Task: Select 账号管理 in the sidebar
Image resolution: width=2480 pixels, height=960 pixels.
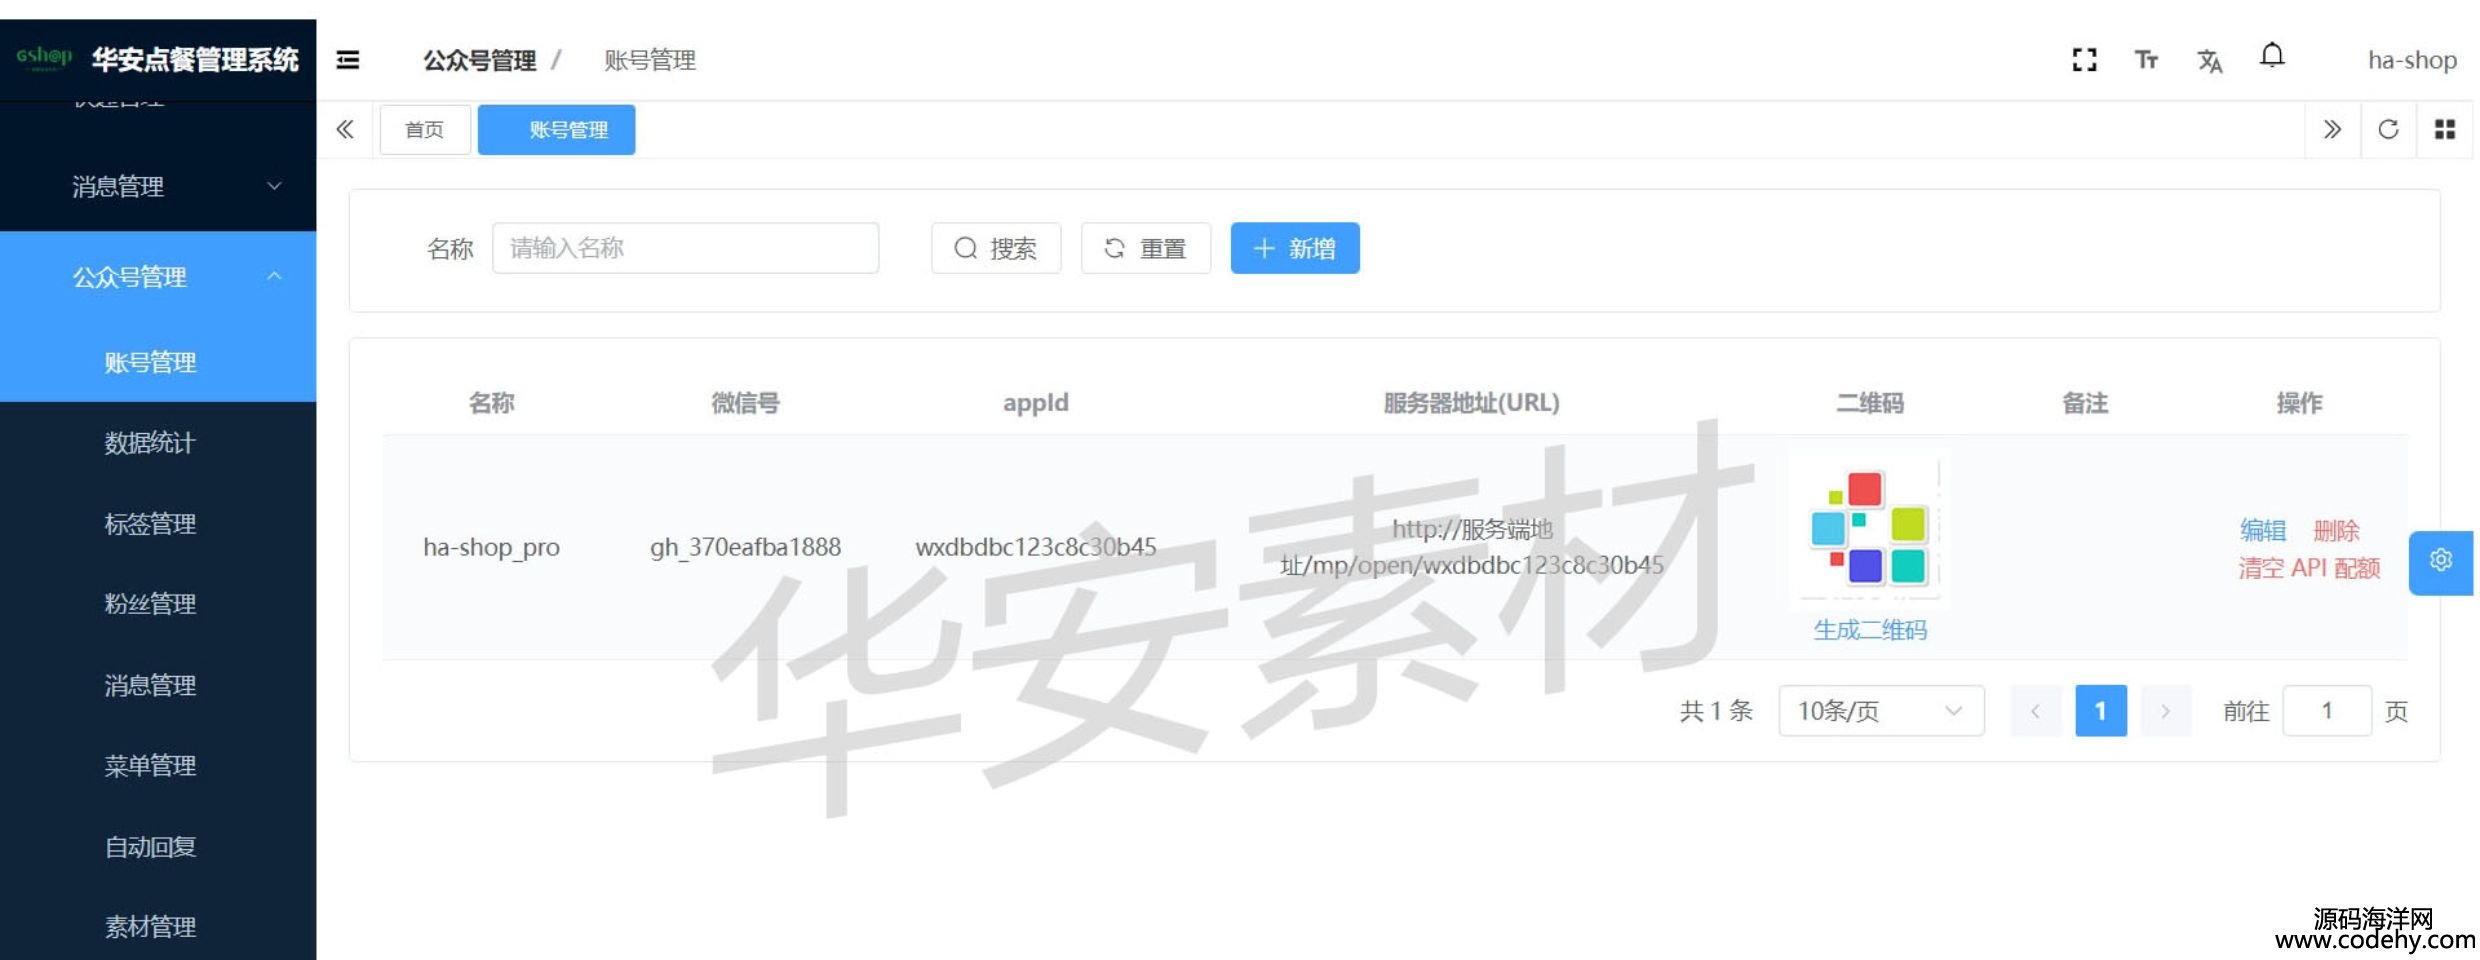Action: click(x=158, y=362)
